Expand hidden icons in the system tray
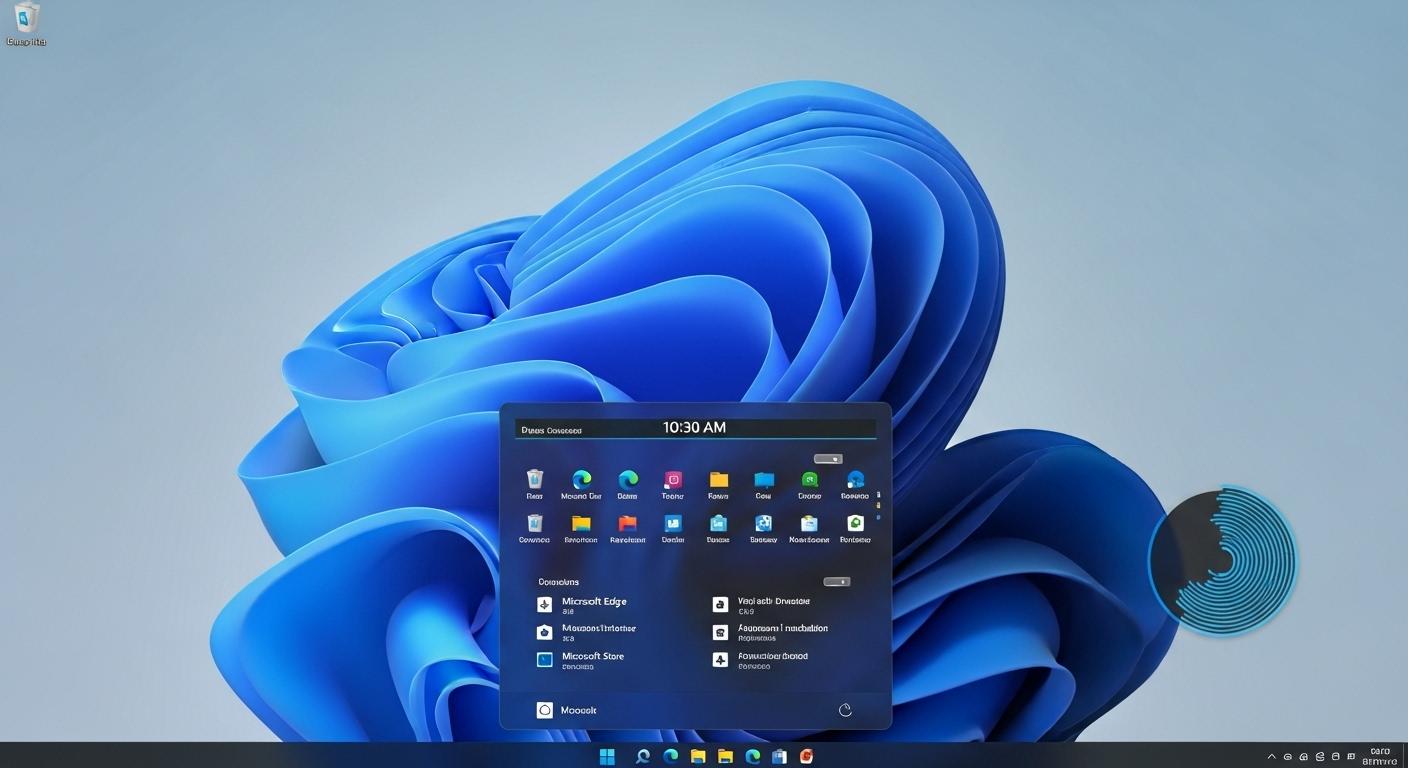The height and width of the screenshot is (768, 1408). [1271, 756]
